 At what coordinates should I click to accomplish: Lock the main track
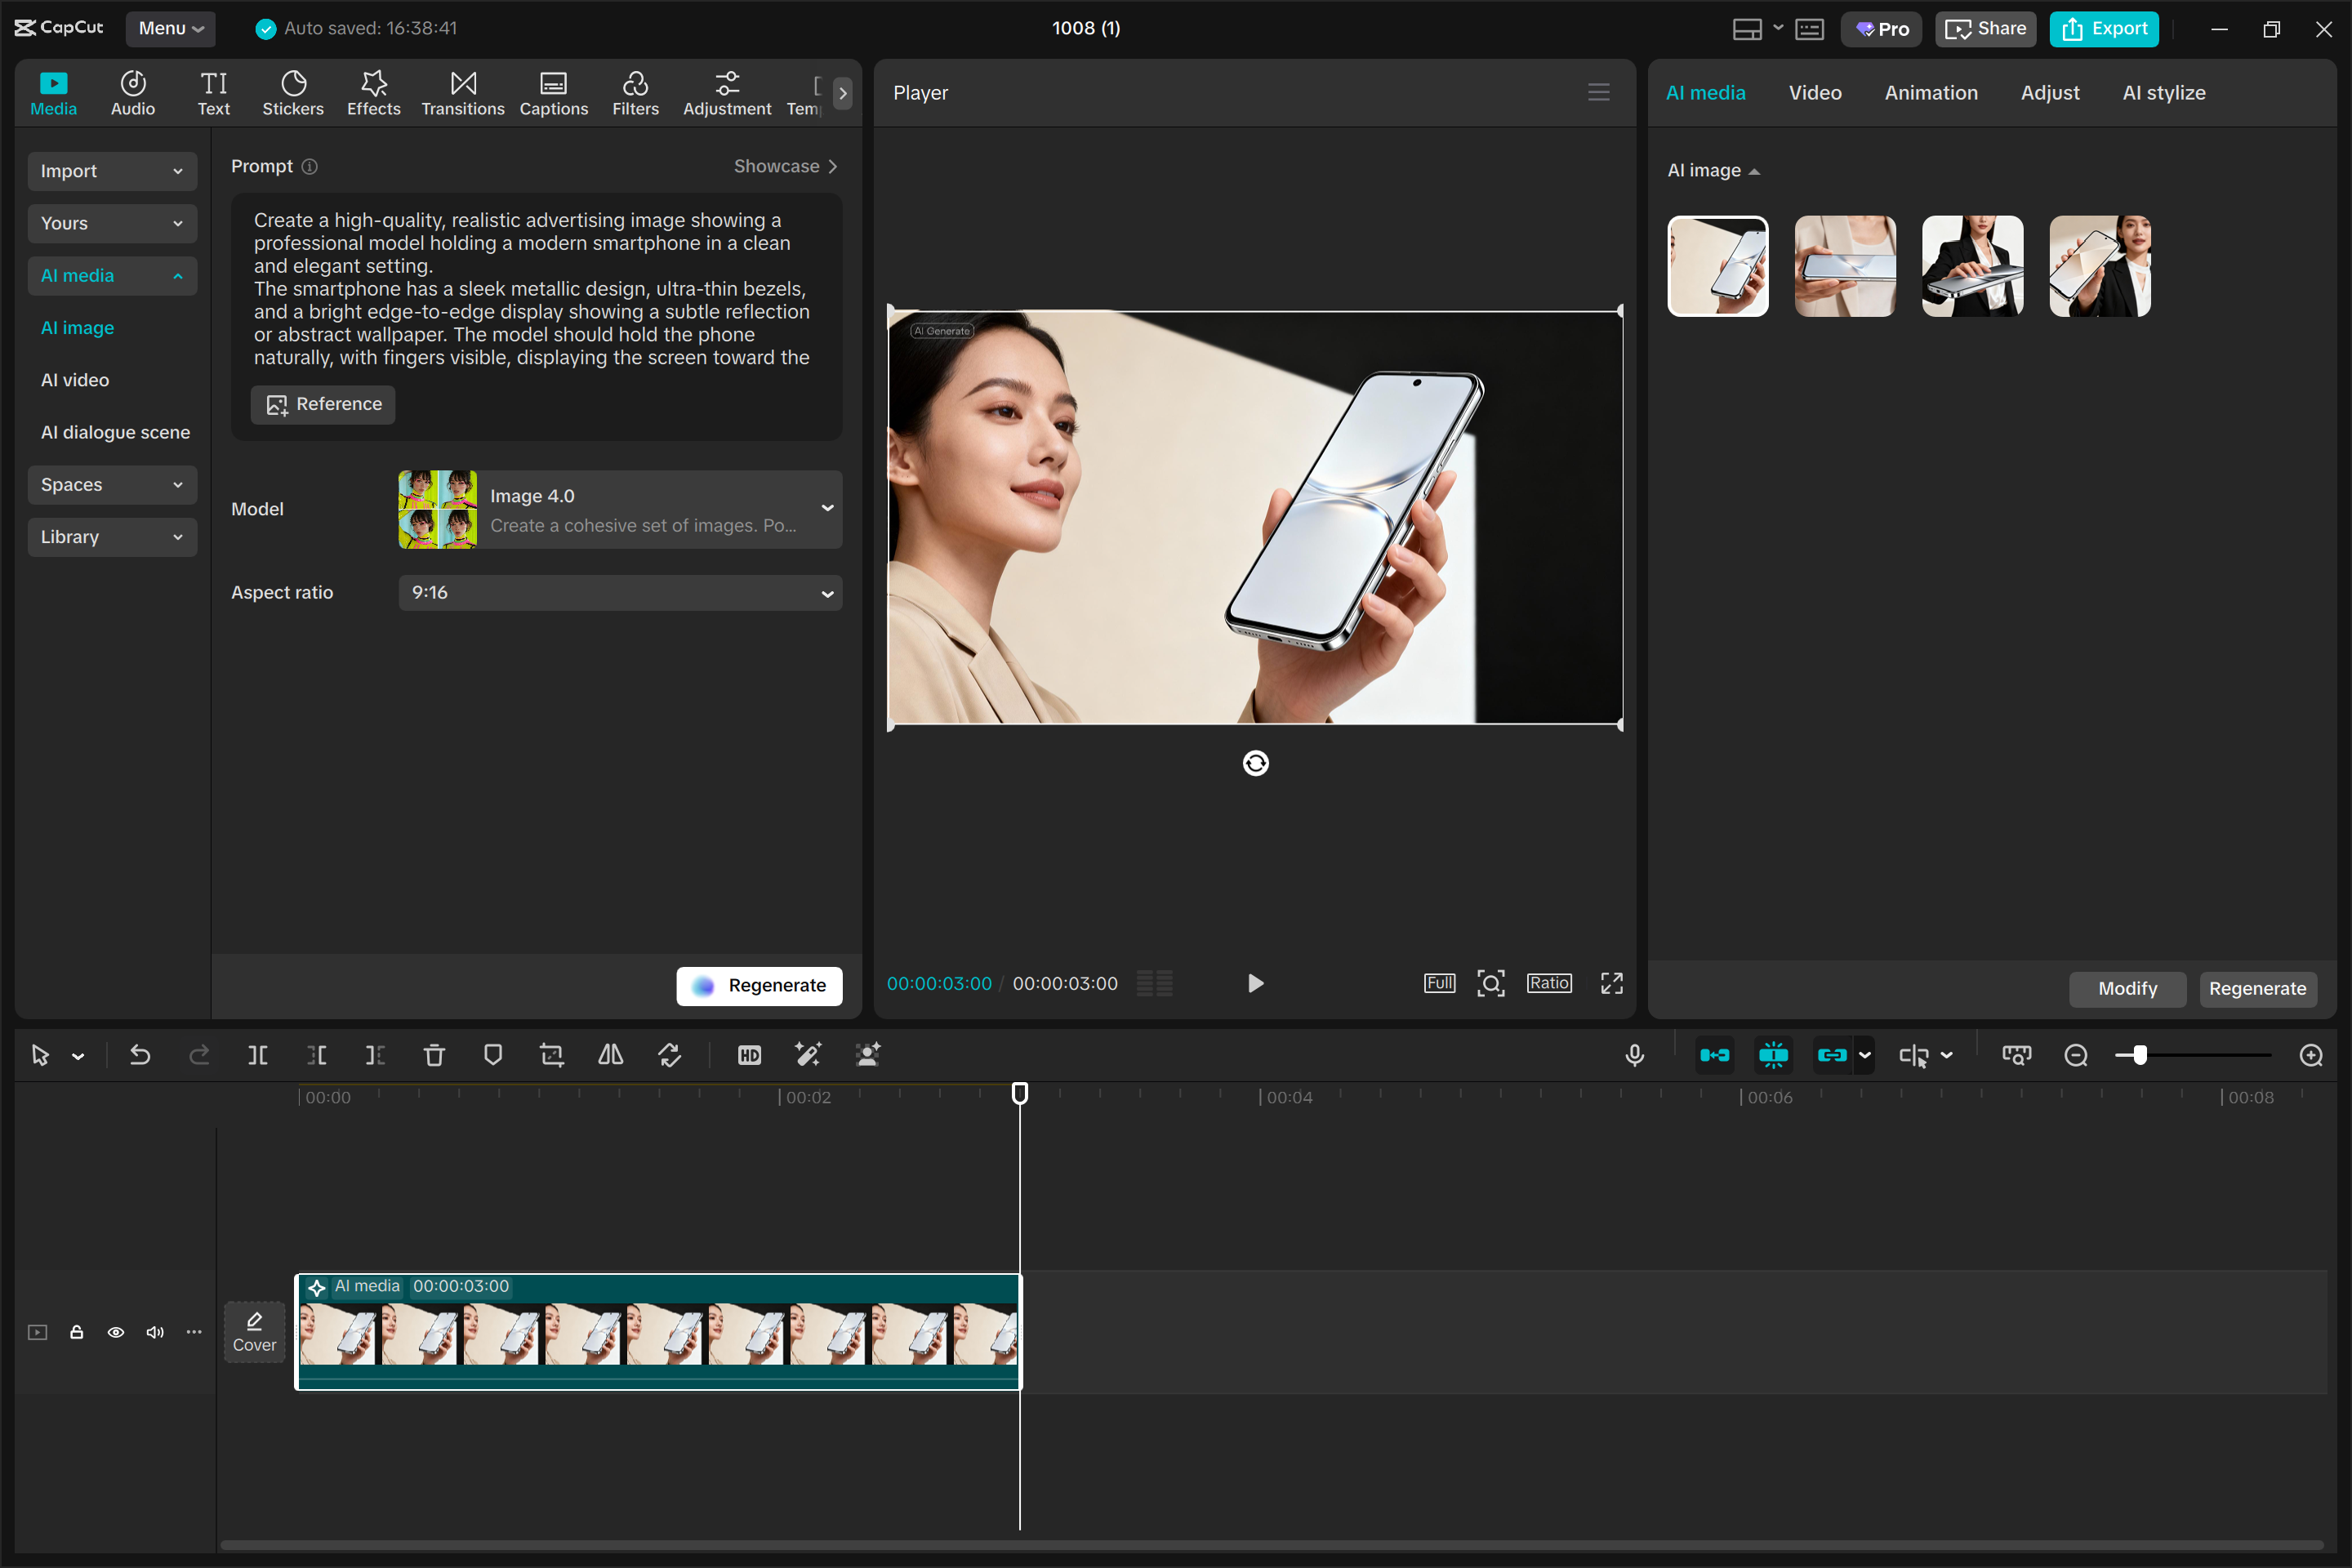pos(76,1332)
